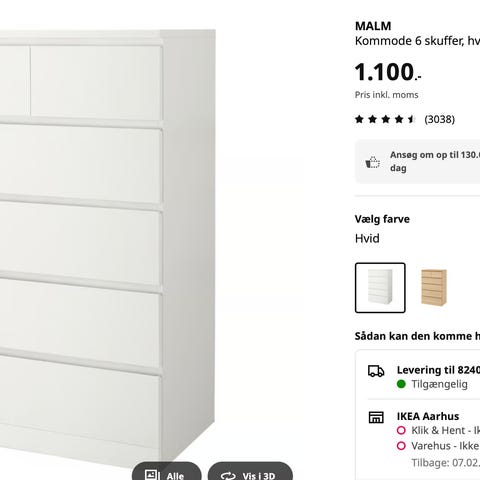This screenshot has height=480, width=480.
Task: Open the 3038 customer reviews link
Action: pyautogui.click(x=439, y=119)
